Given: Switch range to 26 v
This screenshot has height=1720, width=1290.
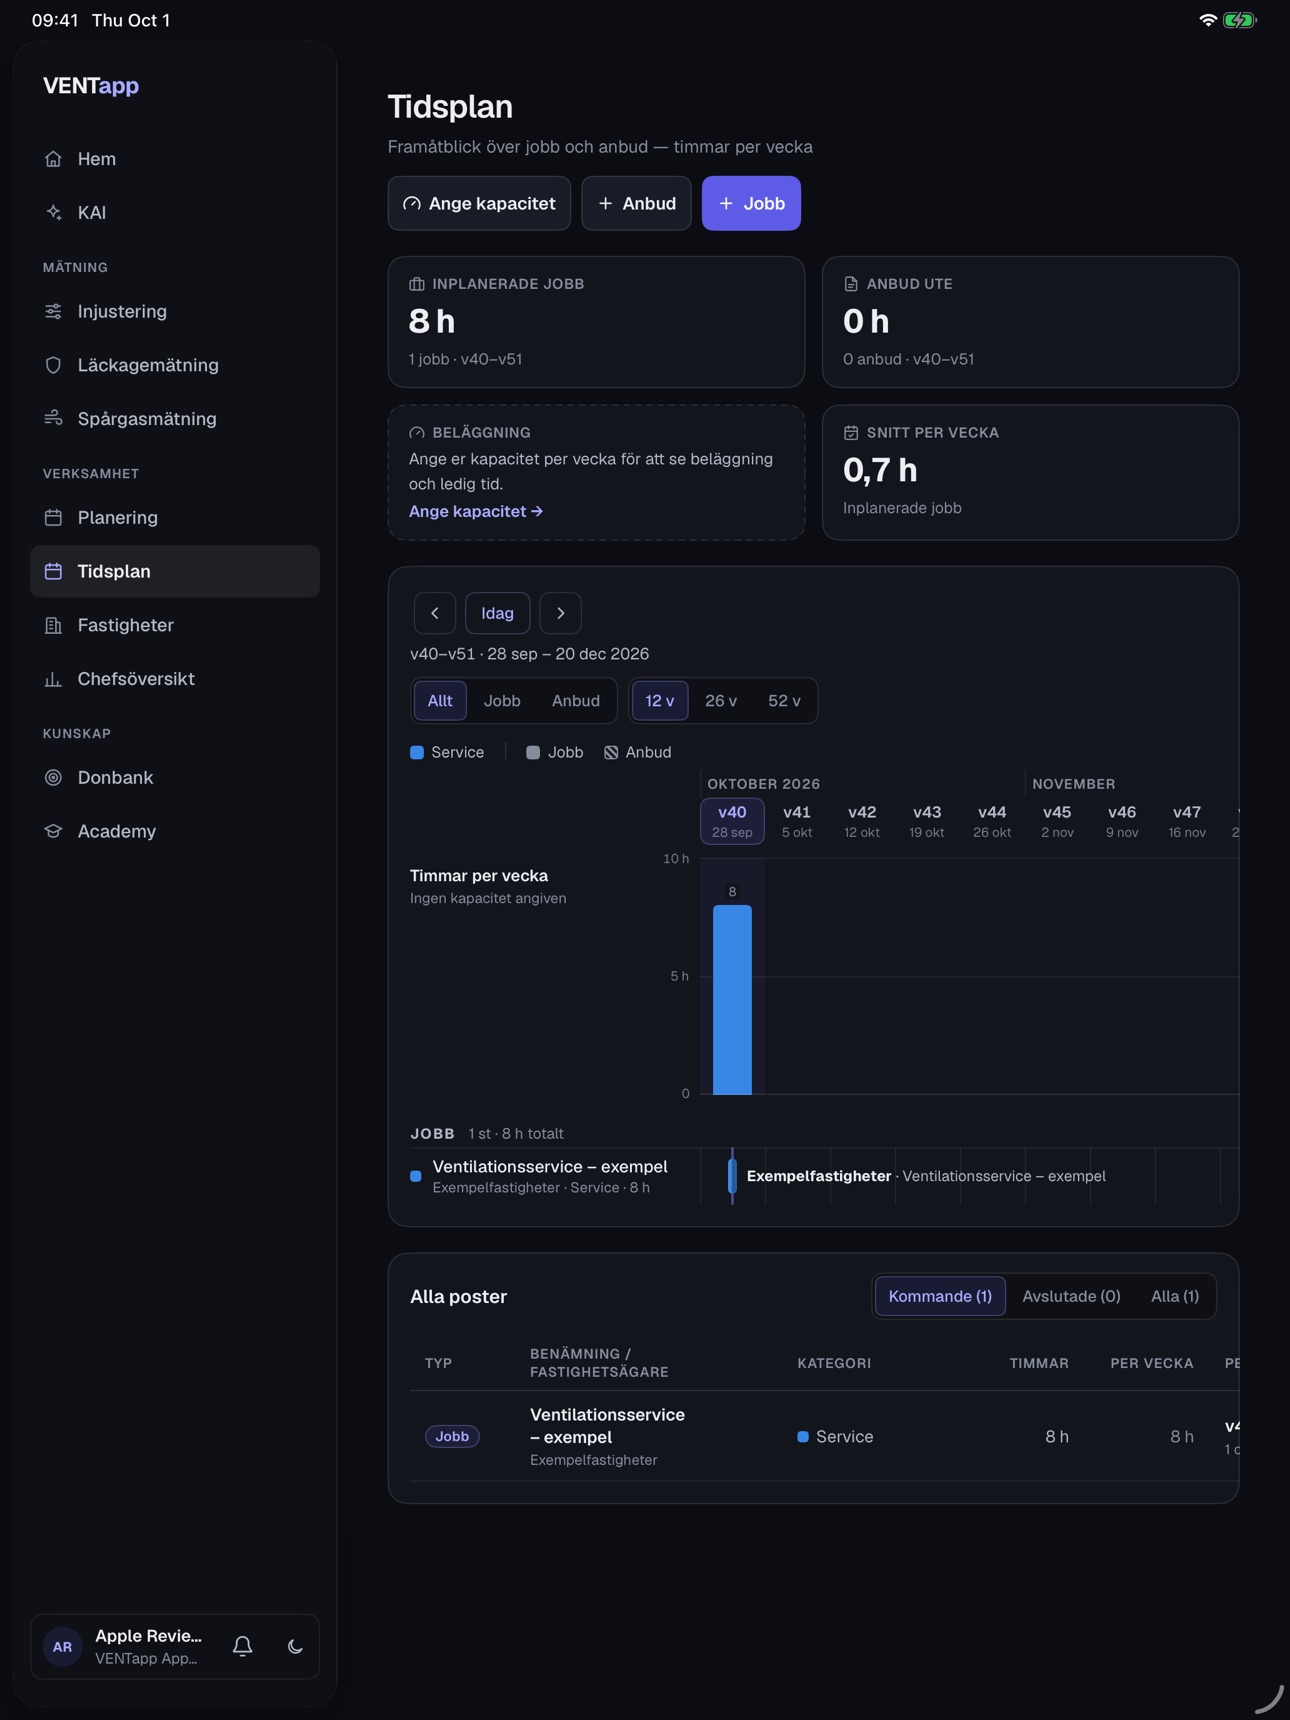Looking at the screenshot, I should click(721, 701).
